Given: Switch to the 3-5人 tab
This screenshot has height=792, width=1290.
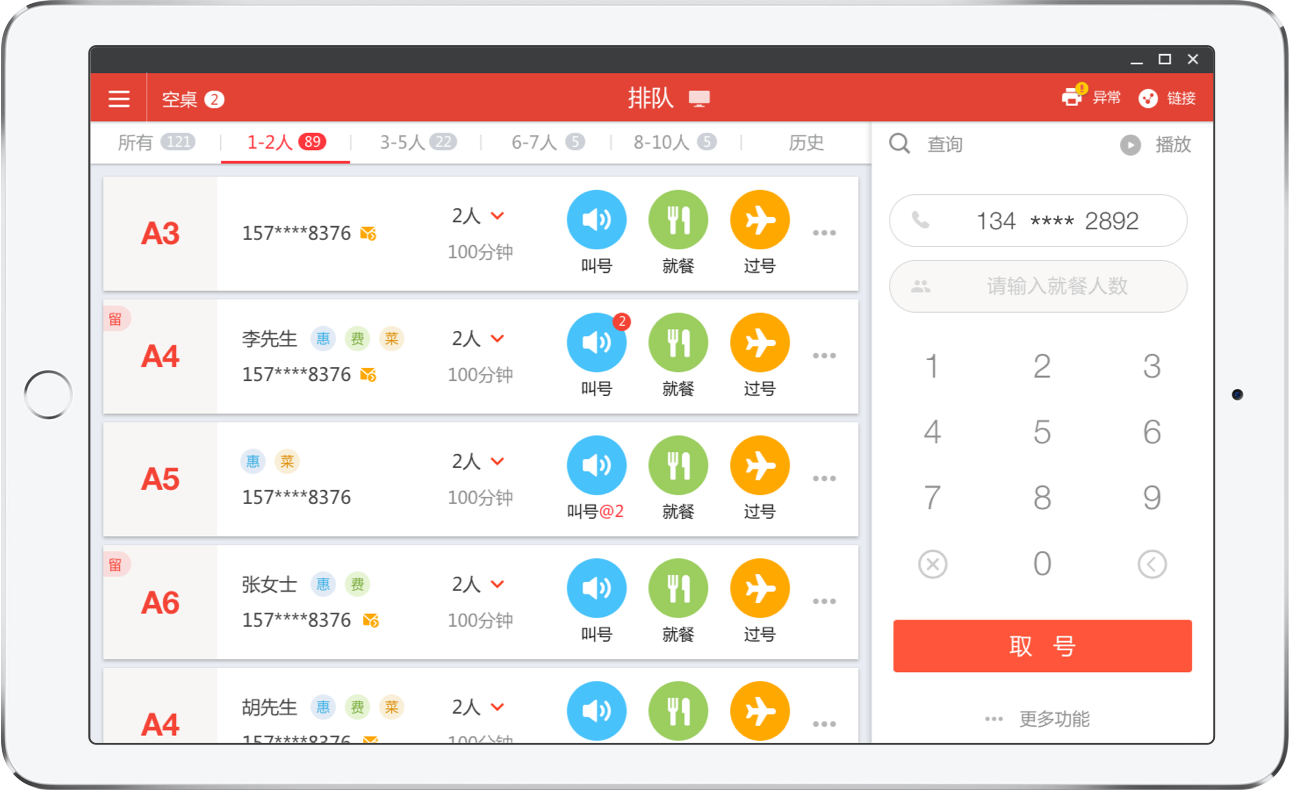Looking at the screenshot, I should point(417,142).
